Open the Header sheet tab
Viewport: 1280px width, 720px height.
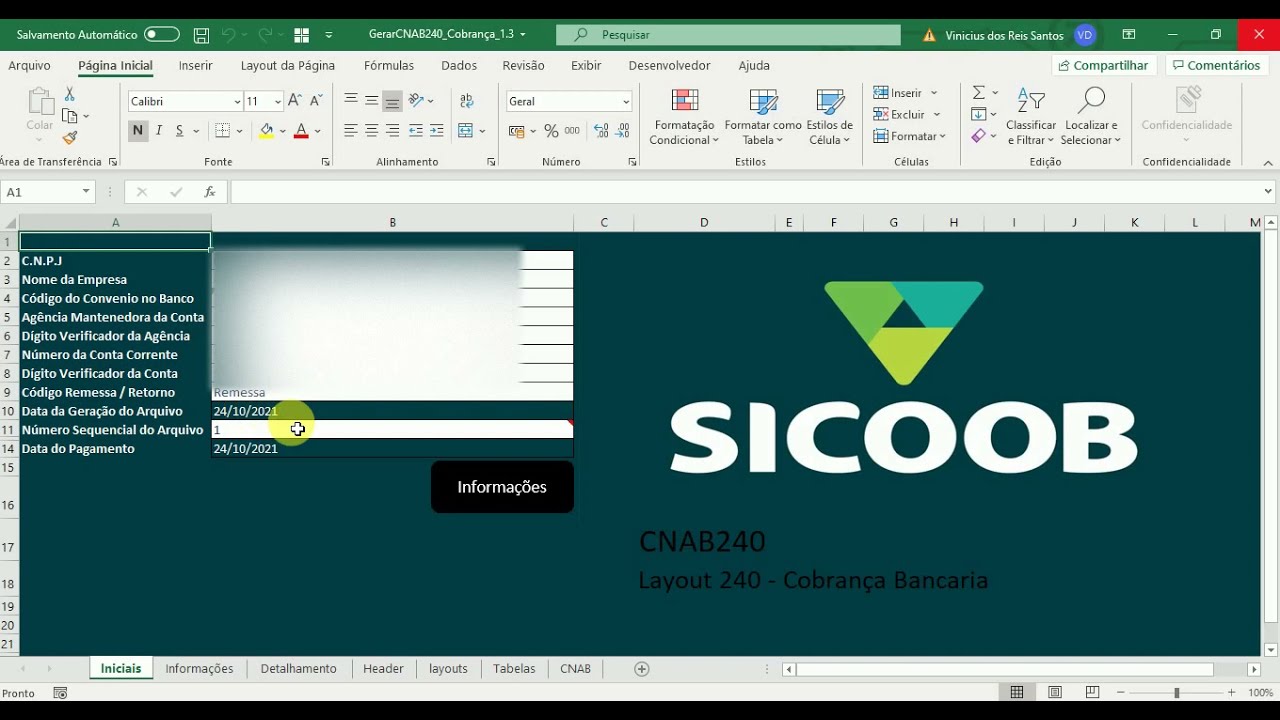(x=383, y=668)
